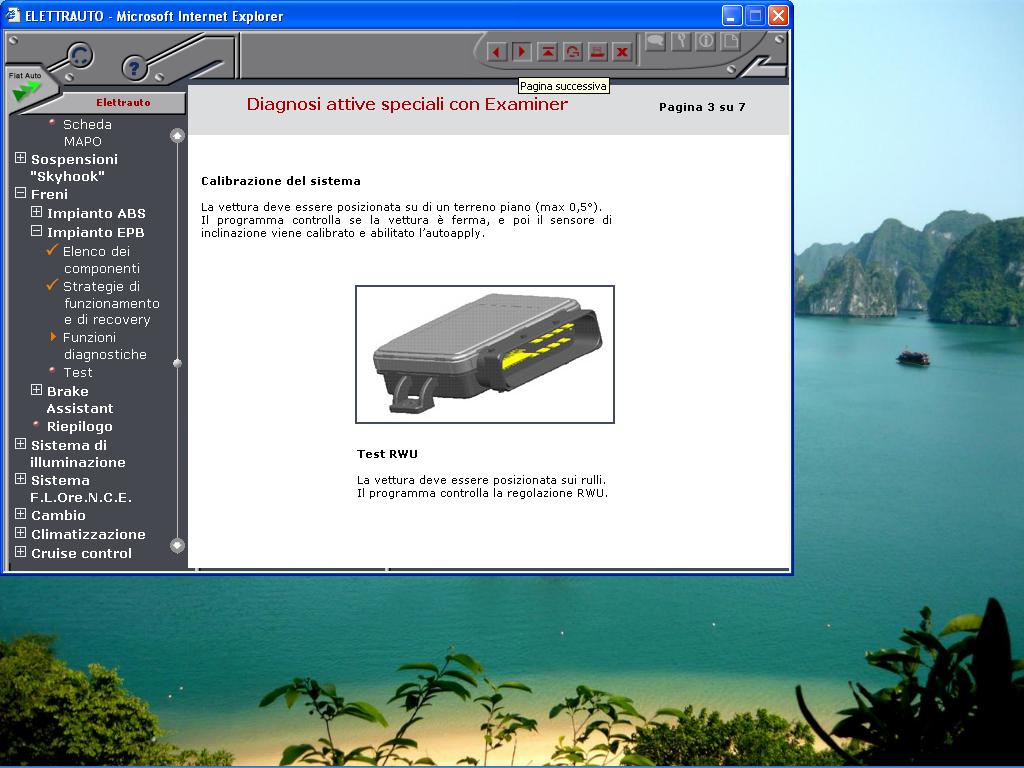Click the 'Diagnosi attive speciali con Examiner' title
Screen dimensions: 1024x768
[x=408, y=104]
